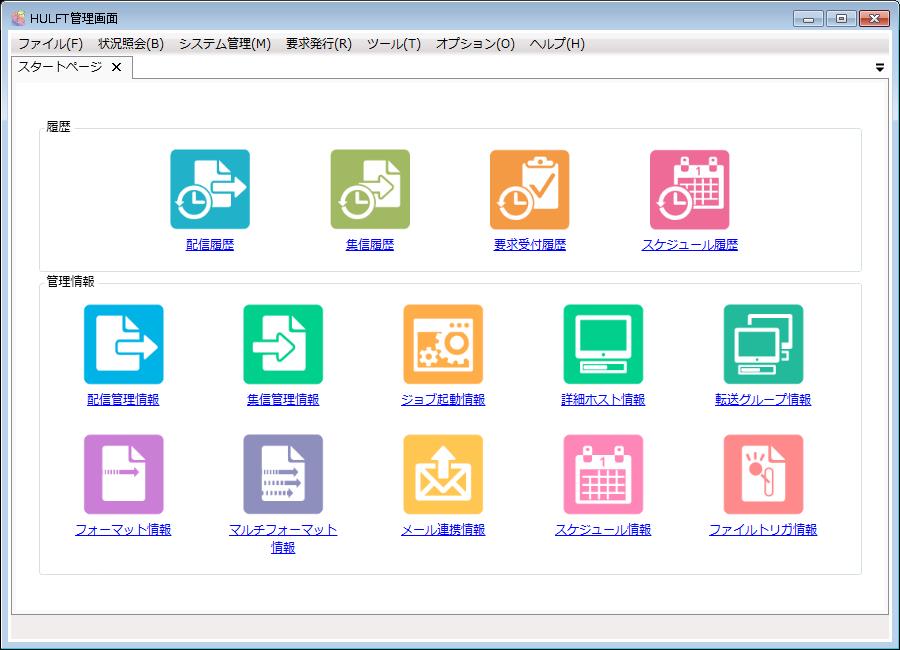The width and height of the screenshot is (900, 650).
Task: Minimize the HULFT管理画面 window
Action: [x=809, y=19]
